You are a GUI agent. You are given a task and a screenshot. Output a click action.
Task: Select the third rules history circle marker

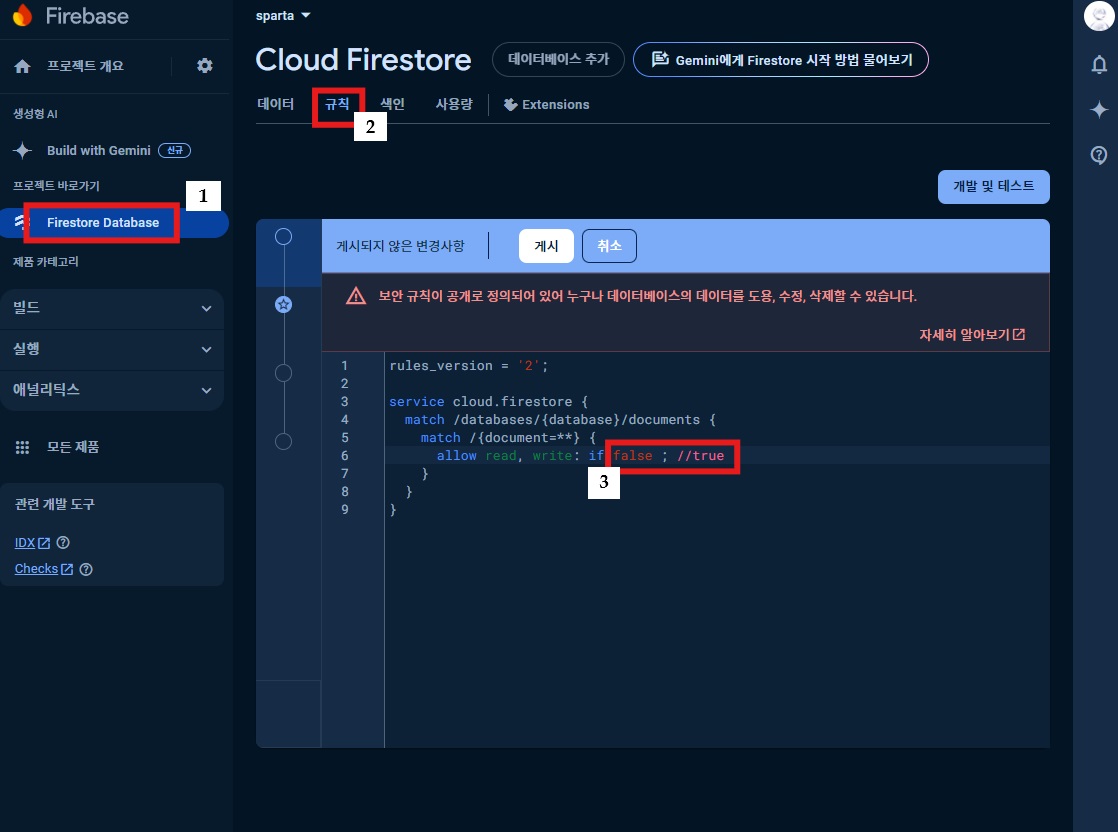point(283,373)
